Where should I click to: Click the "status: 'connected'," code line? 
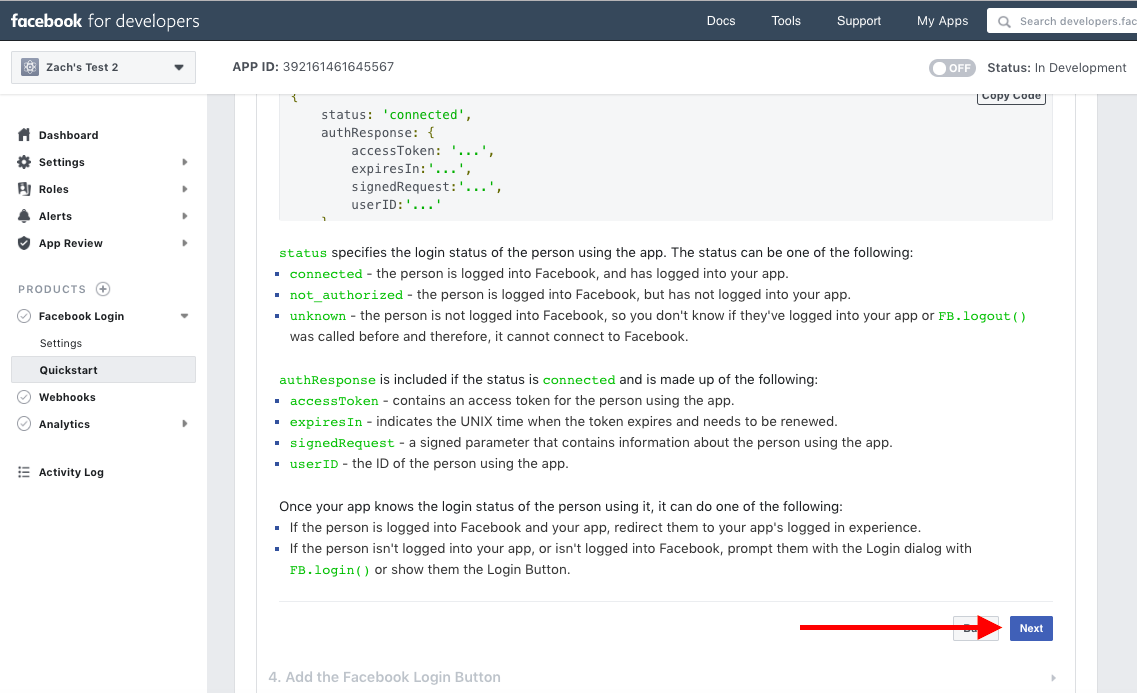(x=397, y=115)
